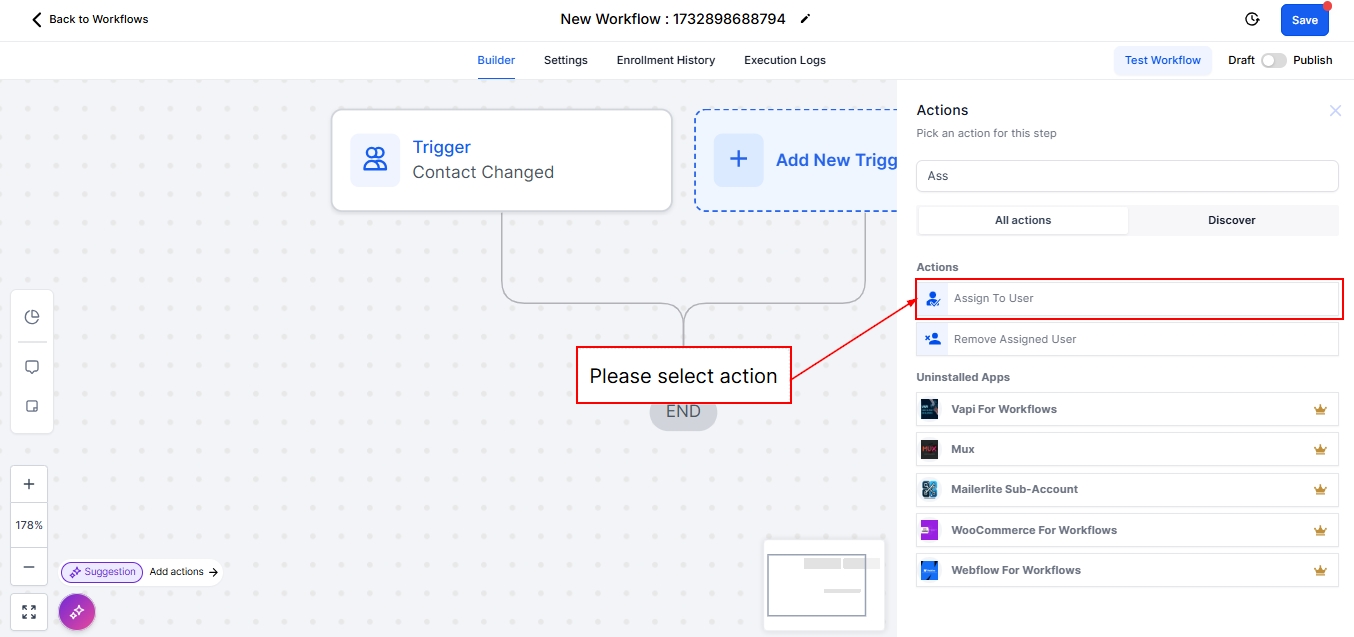Click the fit-to-screen expand icon
The image size is (1354, 637).
29,612
